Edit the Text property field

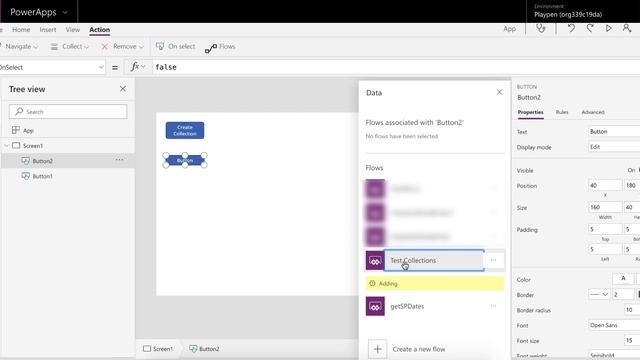click(614, 131)
